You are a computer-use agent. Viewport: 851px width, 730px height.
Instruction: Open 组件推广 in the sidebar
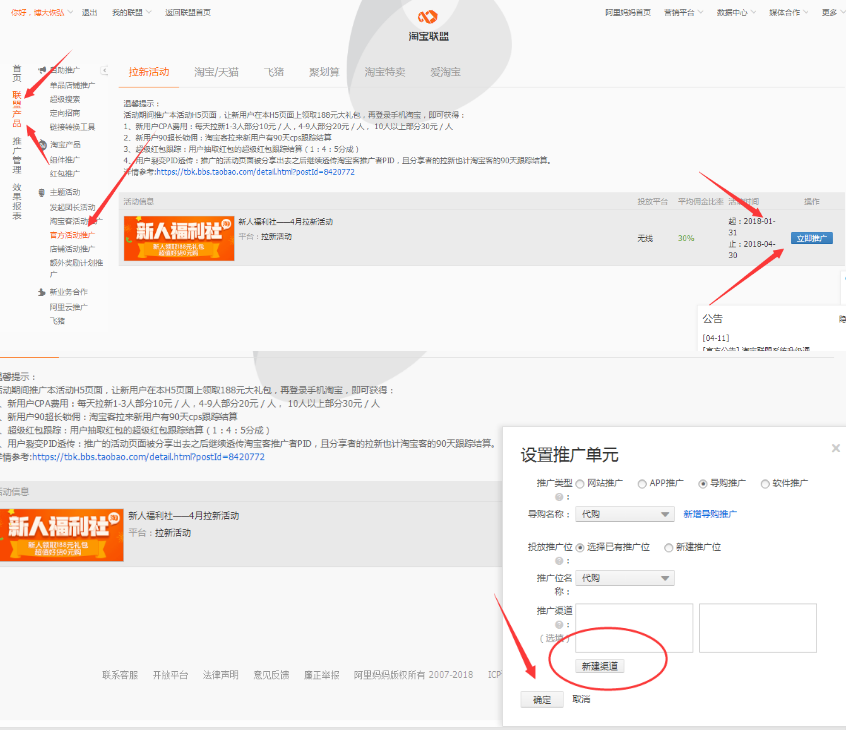tap(65, 160)
